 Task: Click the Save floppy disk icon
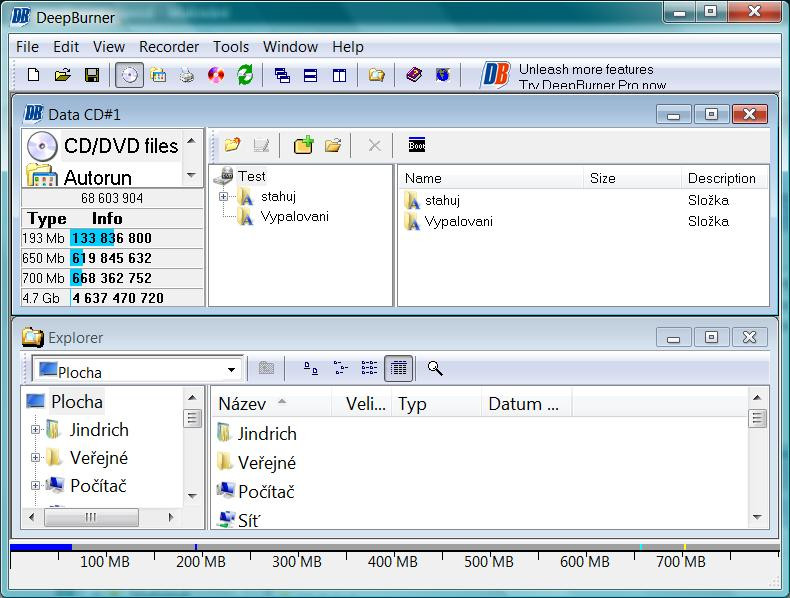[x=91, y=75]
